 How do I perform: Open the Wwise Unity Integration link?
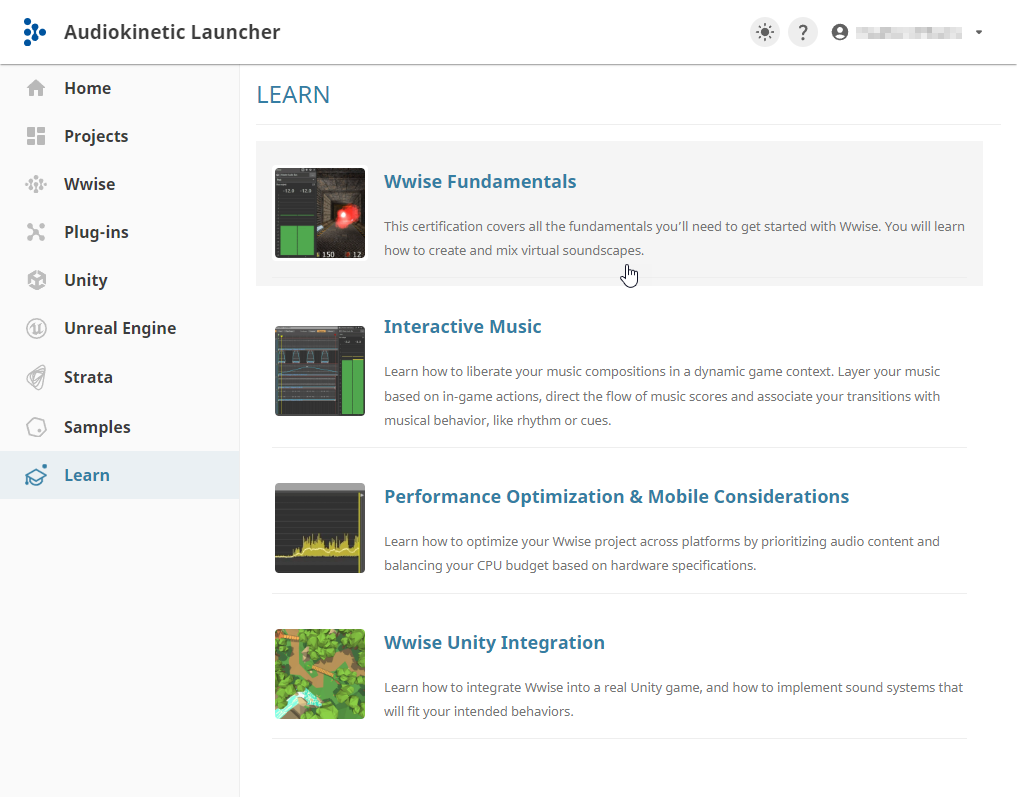(x=494, y=643)
